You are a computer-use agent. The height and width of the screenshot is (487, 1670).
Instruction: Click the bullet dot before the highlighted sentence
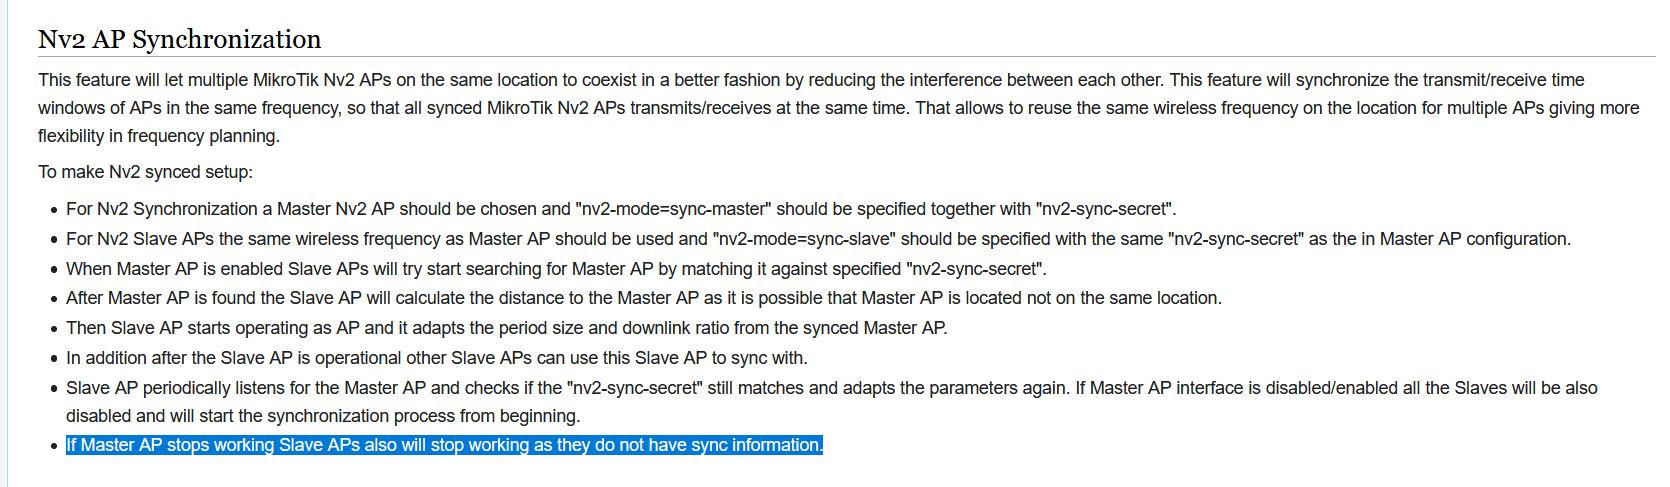(54, 446)
